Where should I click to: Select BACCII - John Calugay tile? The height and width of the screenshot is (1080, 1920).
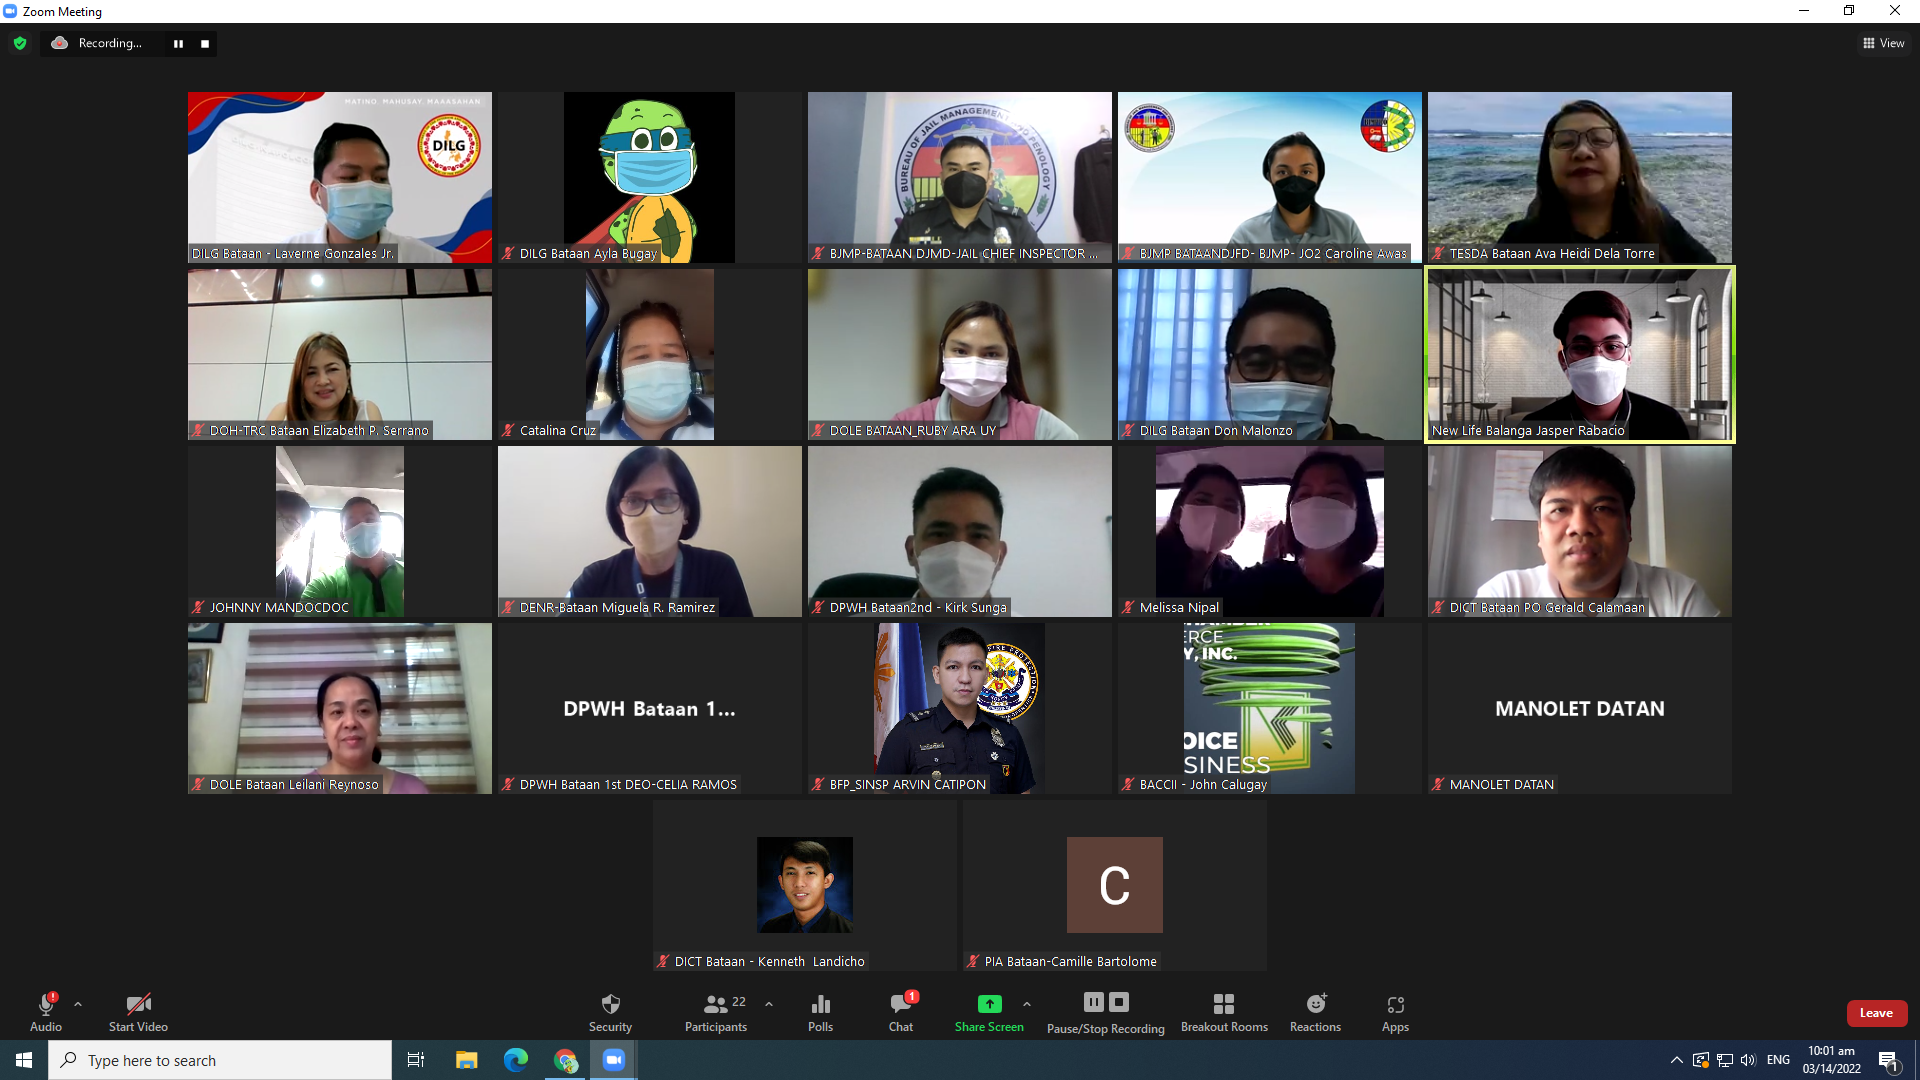pyautogui.click(x=1270, y=709)
